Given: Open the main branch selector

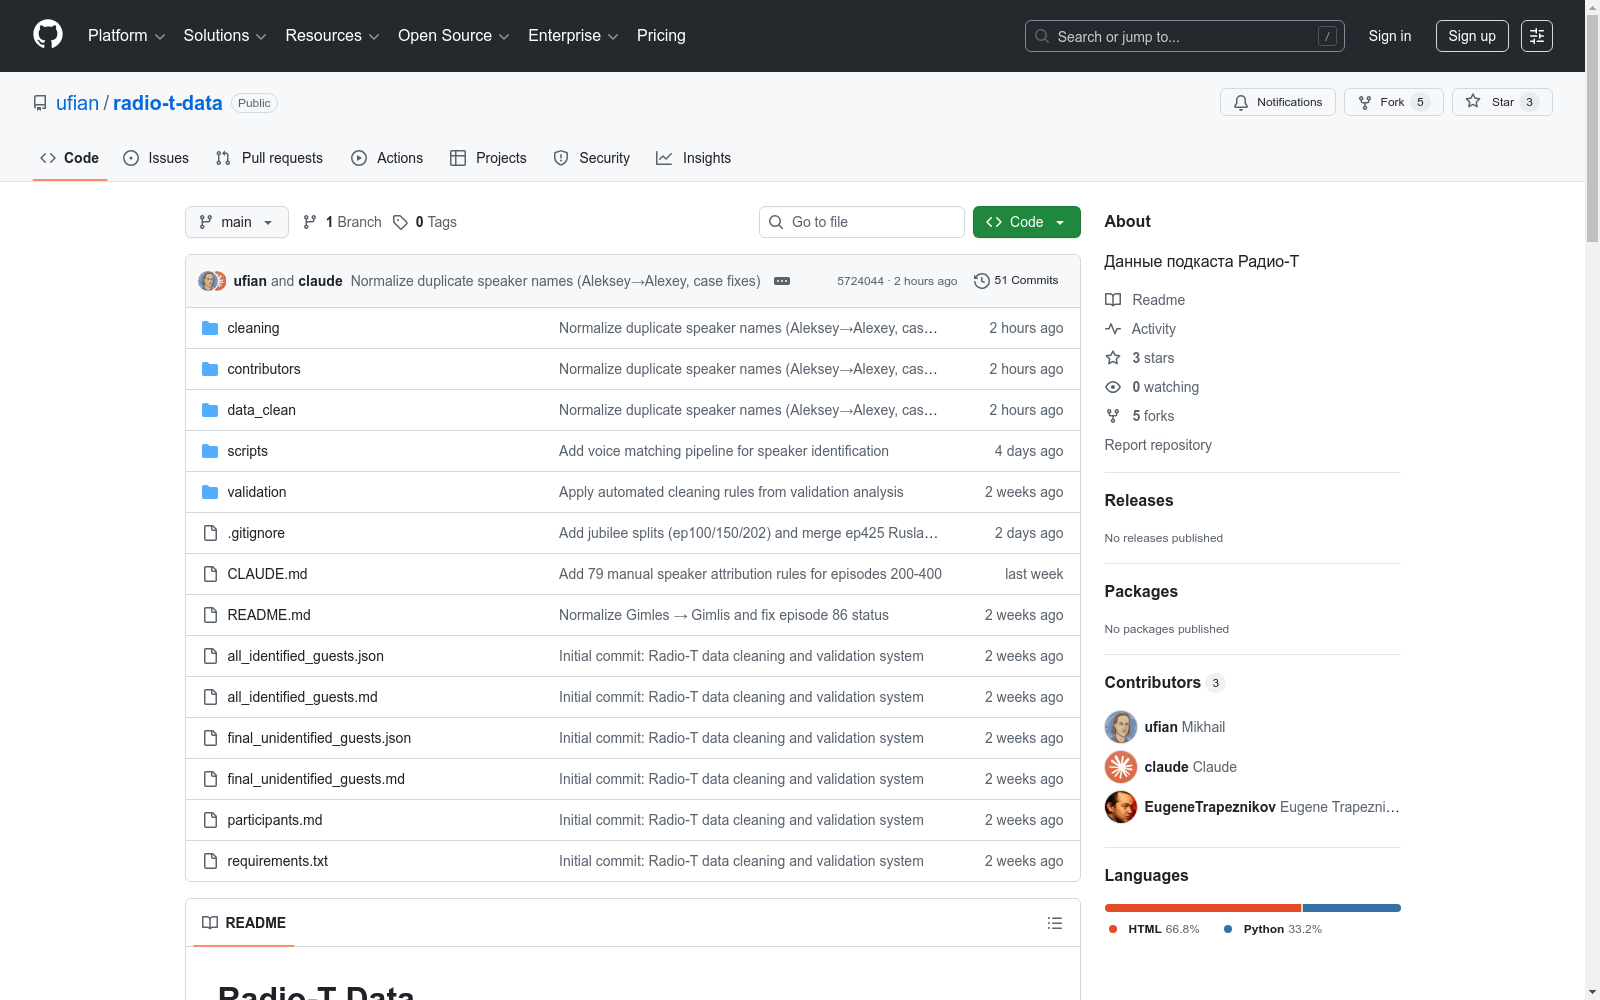Looking at the screenshot, I should coord(237,222).
